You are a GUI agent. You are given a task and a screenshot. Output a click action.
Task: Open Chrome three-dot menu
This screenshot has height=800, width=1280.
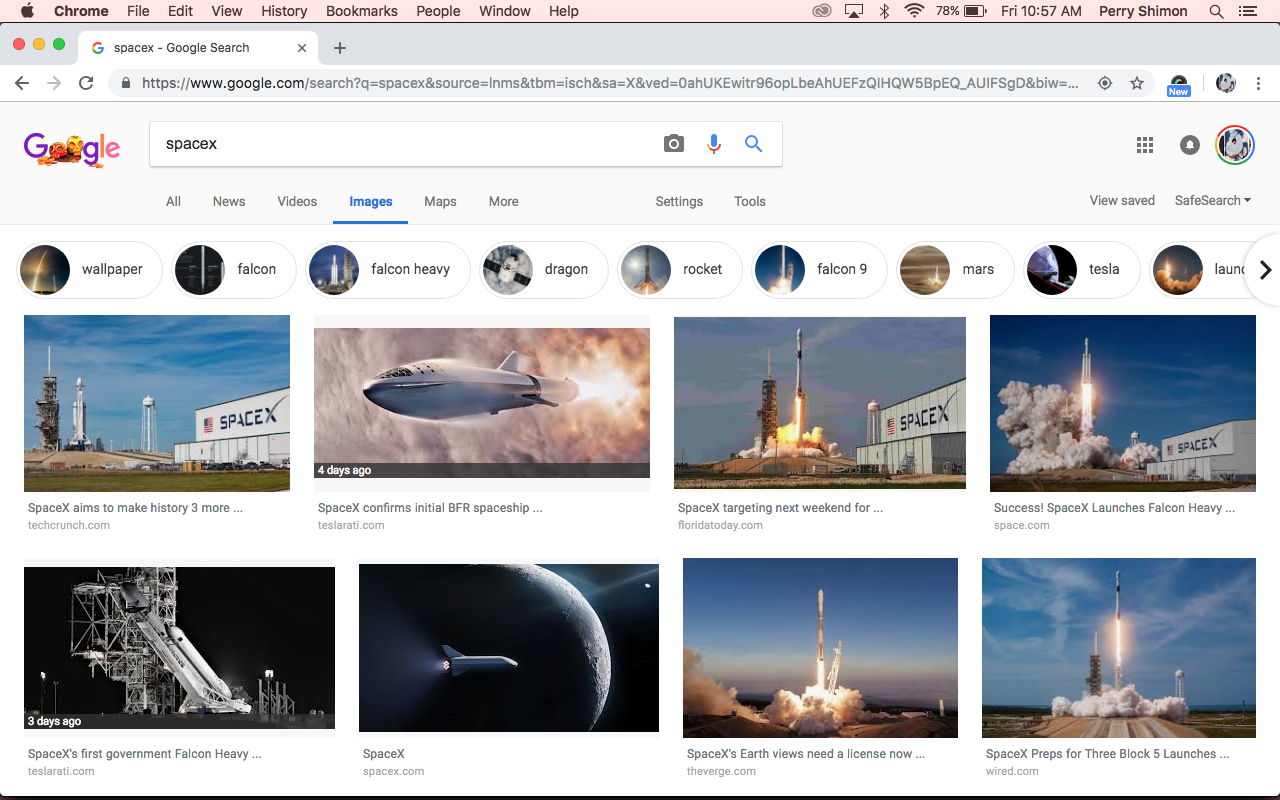[1258, 84]
